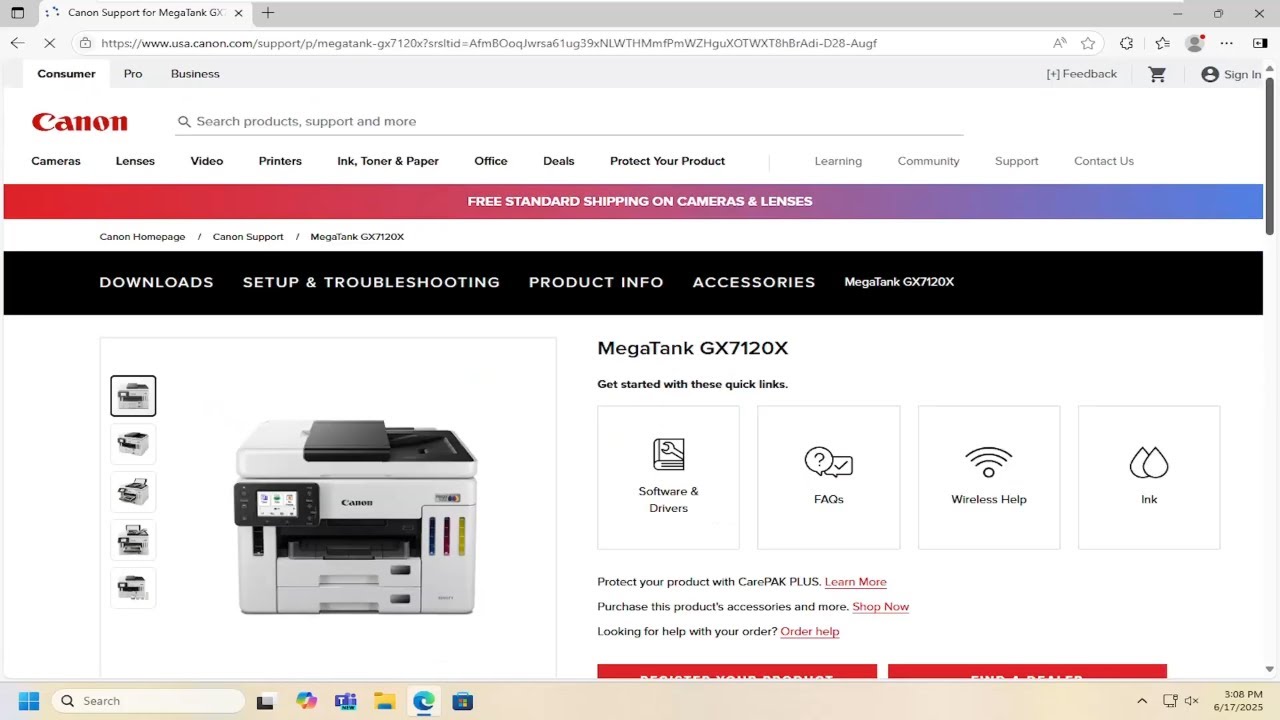Open the shopping cart icon

[1157, 74]
